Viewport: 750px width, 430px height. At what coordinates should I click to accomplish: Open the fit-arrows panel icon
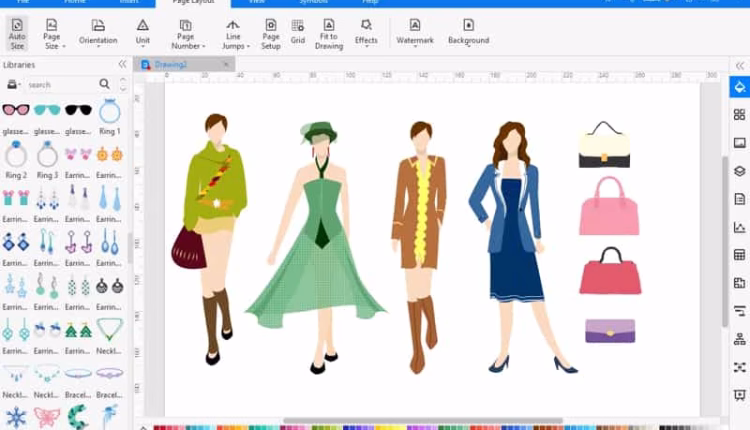point(739,367)
